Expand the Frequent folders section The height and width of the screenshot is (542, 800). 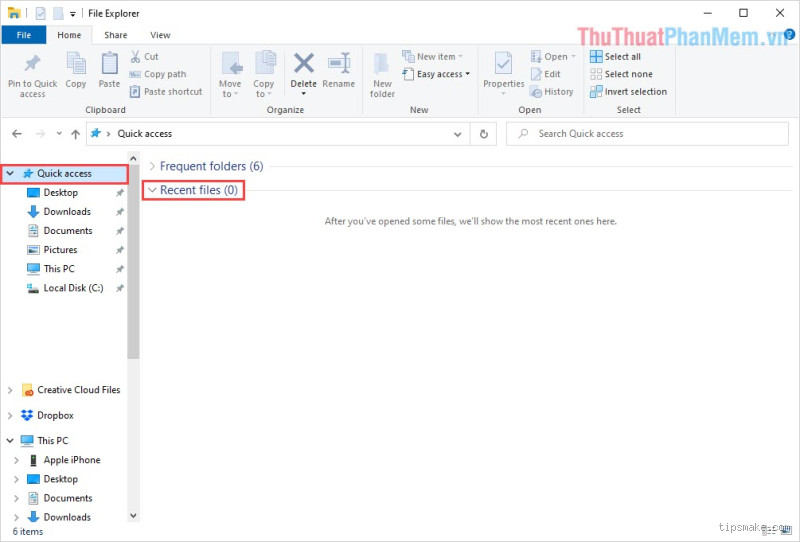click(152, 166)
